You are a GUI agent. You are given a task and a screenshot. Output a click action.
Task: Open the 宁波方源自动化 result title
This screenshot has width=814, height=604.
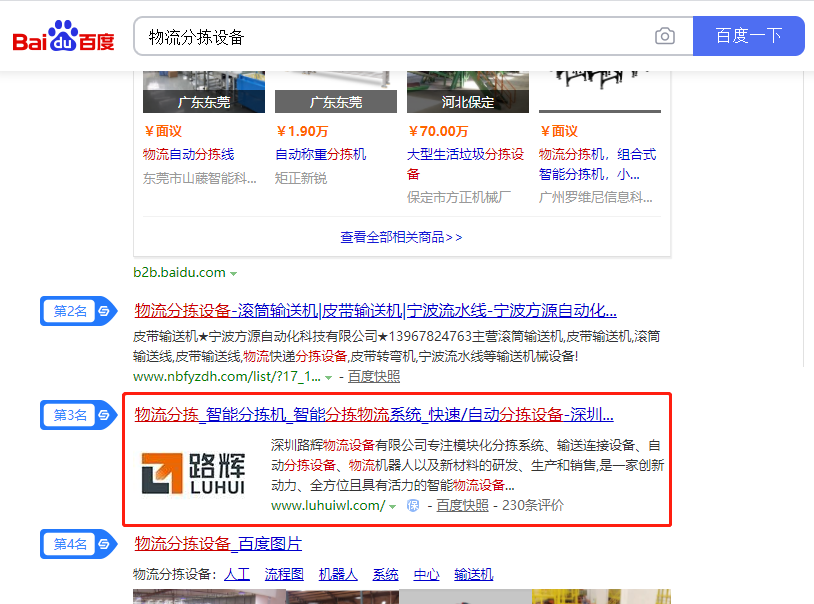tap(375, 311)
